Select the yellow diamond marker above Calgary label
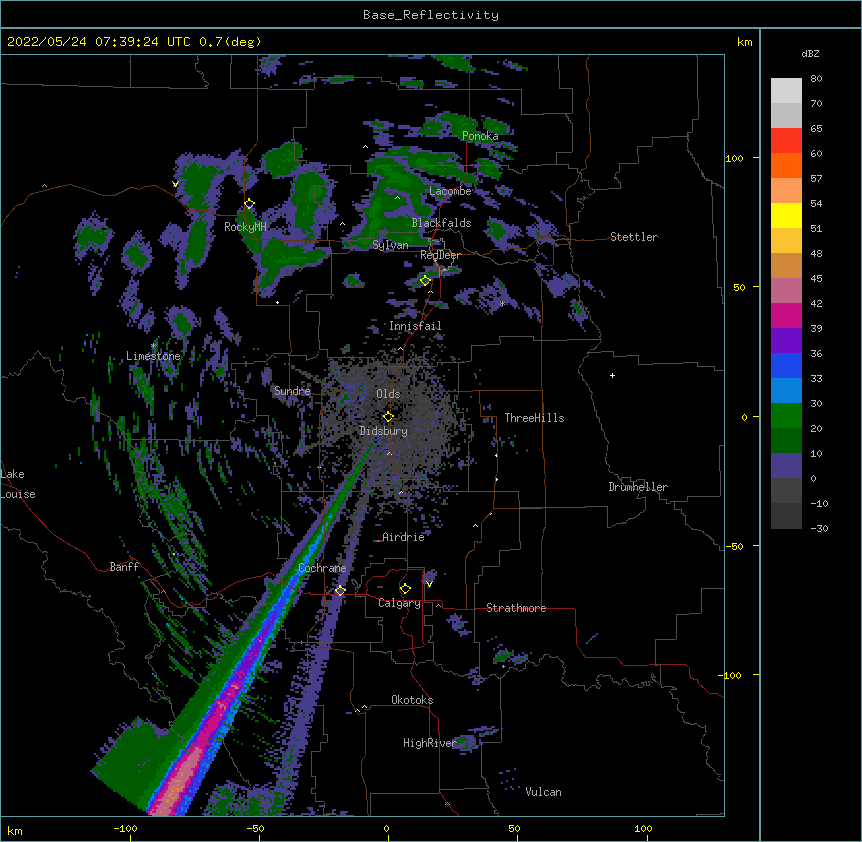This screenshot has height=842, width=862. [x=405, y=589]
